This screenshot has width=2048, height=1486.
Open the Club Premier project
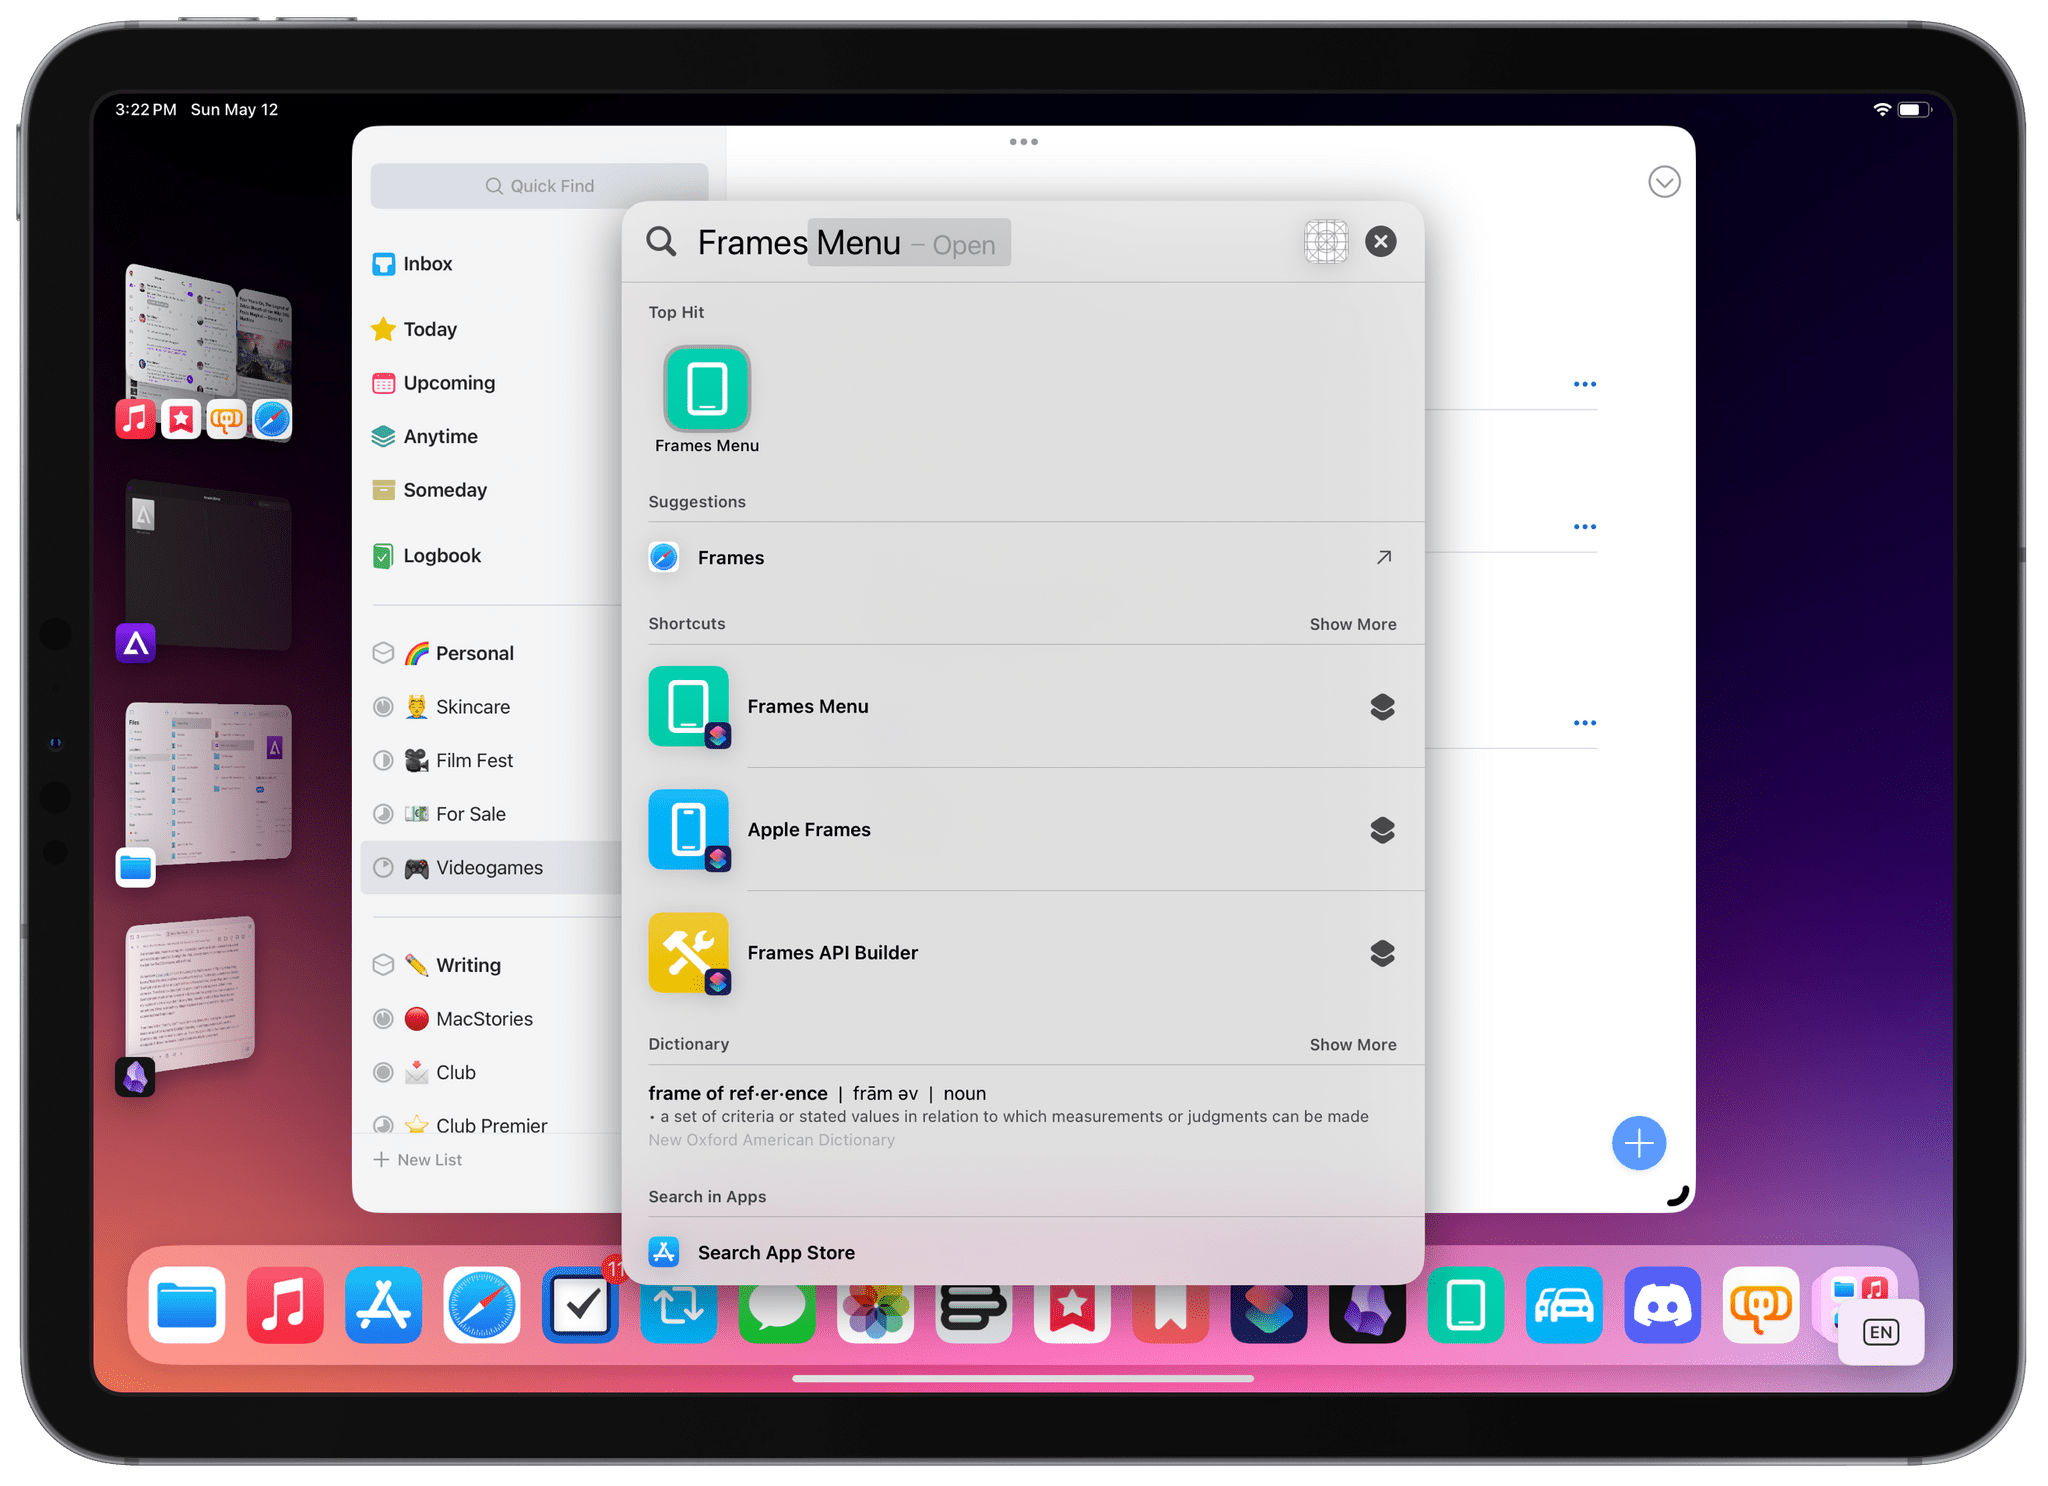pos(492,1125)
